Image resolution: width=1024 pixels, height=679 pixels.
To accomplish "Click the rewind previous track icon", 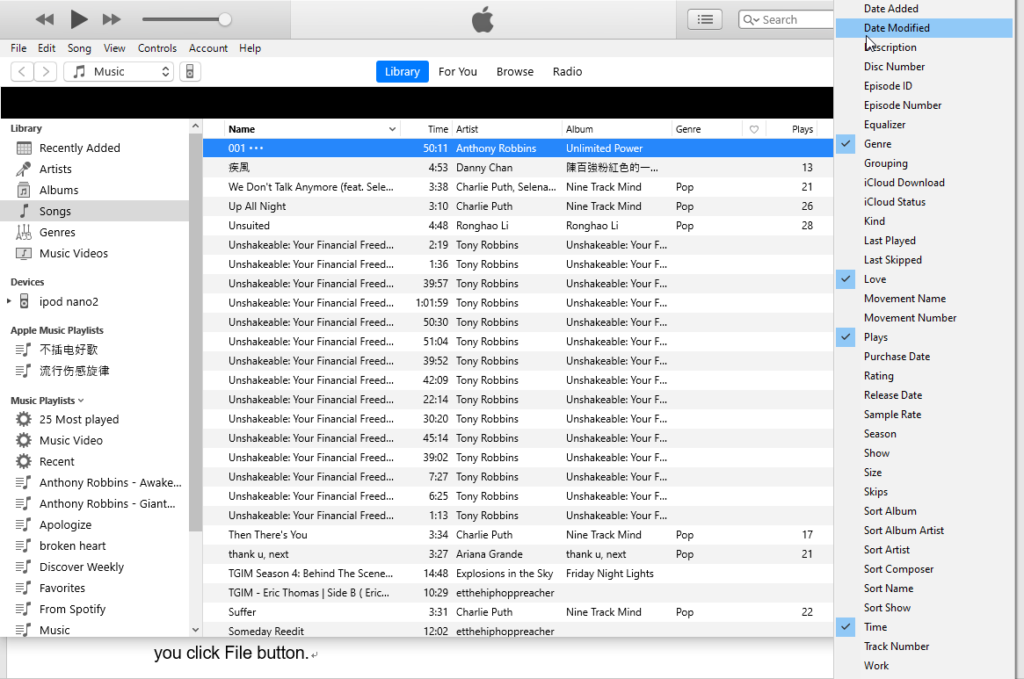I will 44,19.
